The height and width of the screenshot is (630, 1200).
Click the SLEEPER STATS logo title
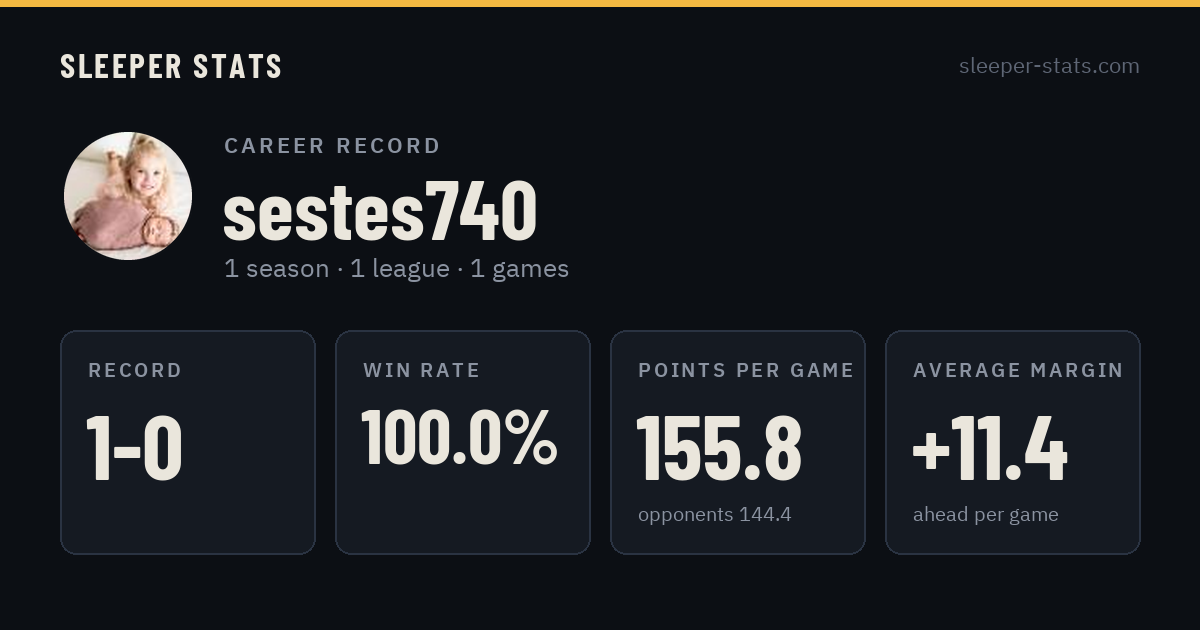click(x=171, y=66)
